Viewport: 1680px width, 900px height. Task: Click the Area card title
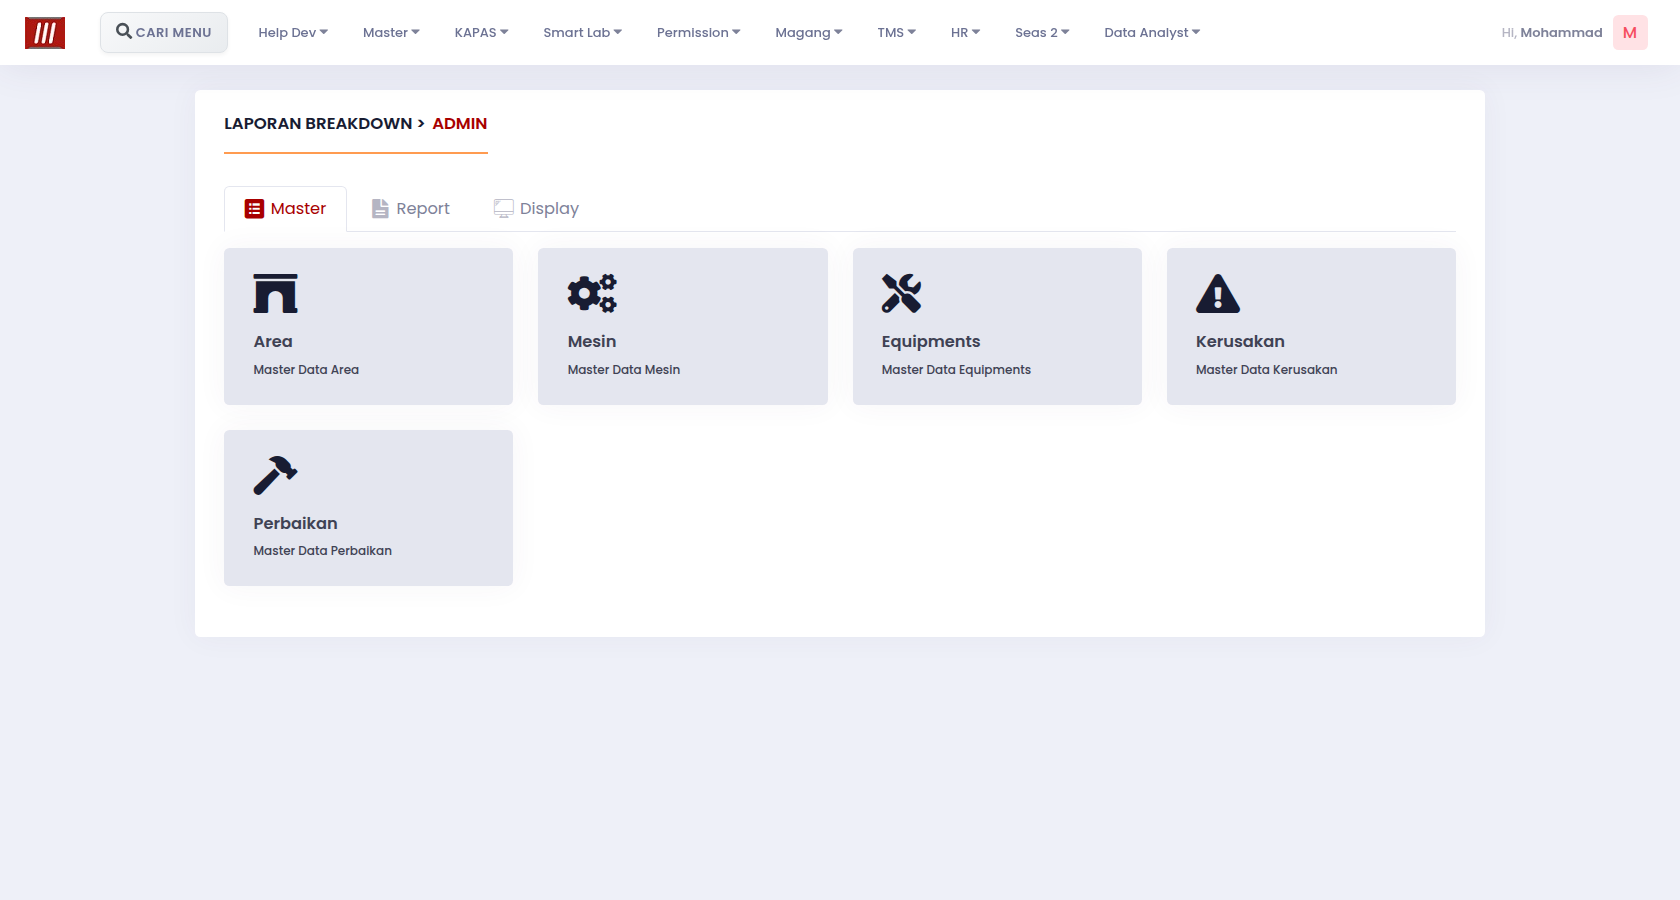point(273,341)
